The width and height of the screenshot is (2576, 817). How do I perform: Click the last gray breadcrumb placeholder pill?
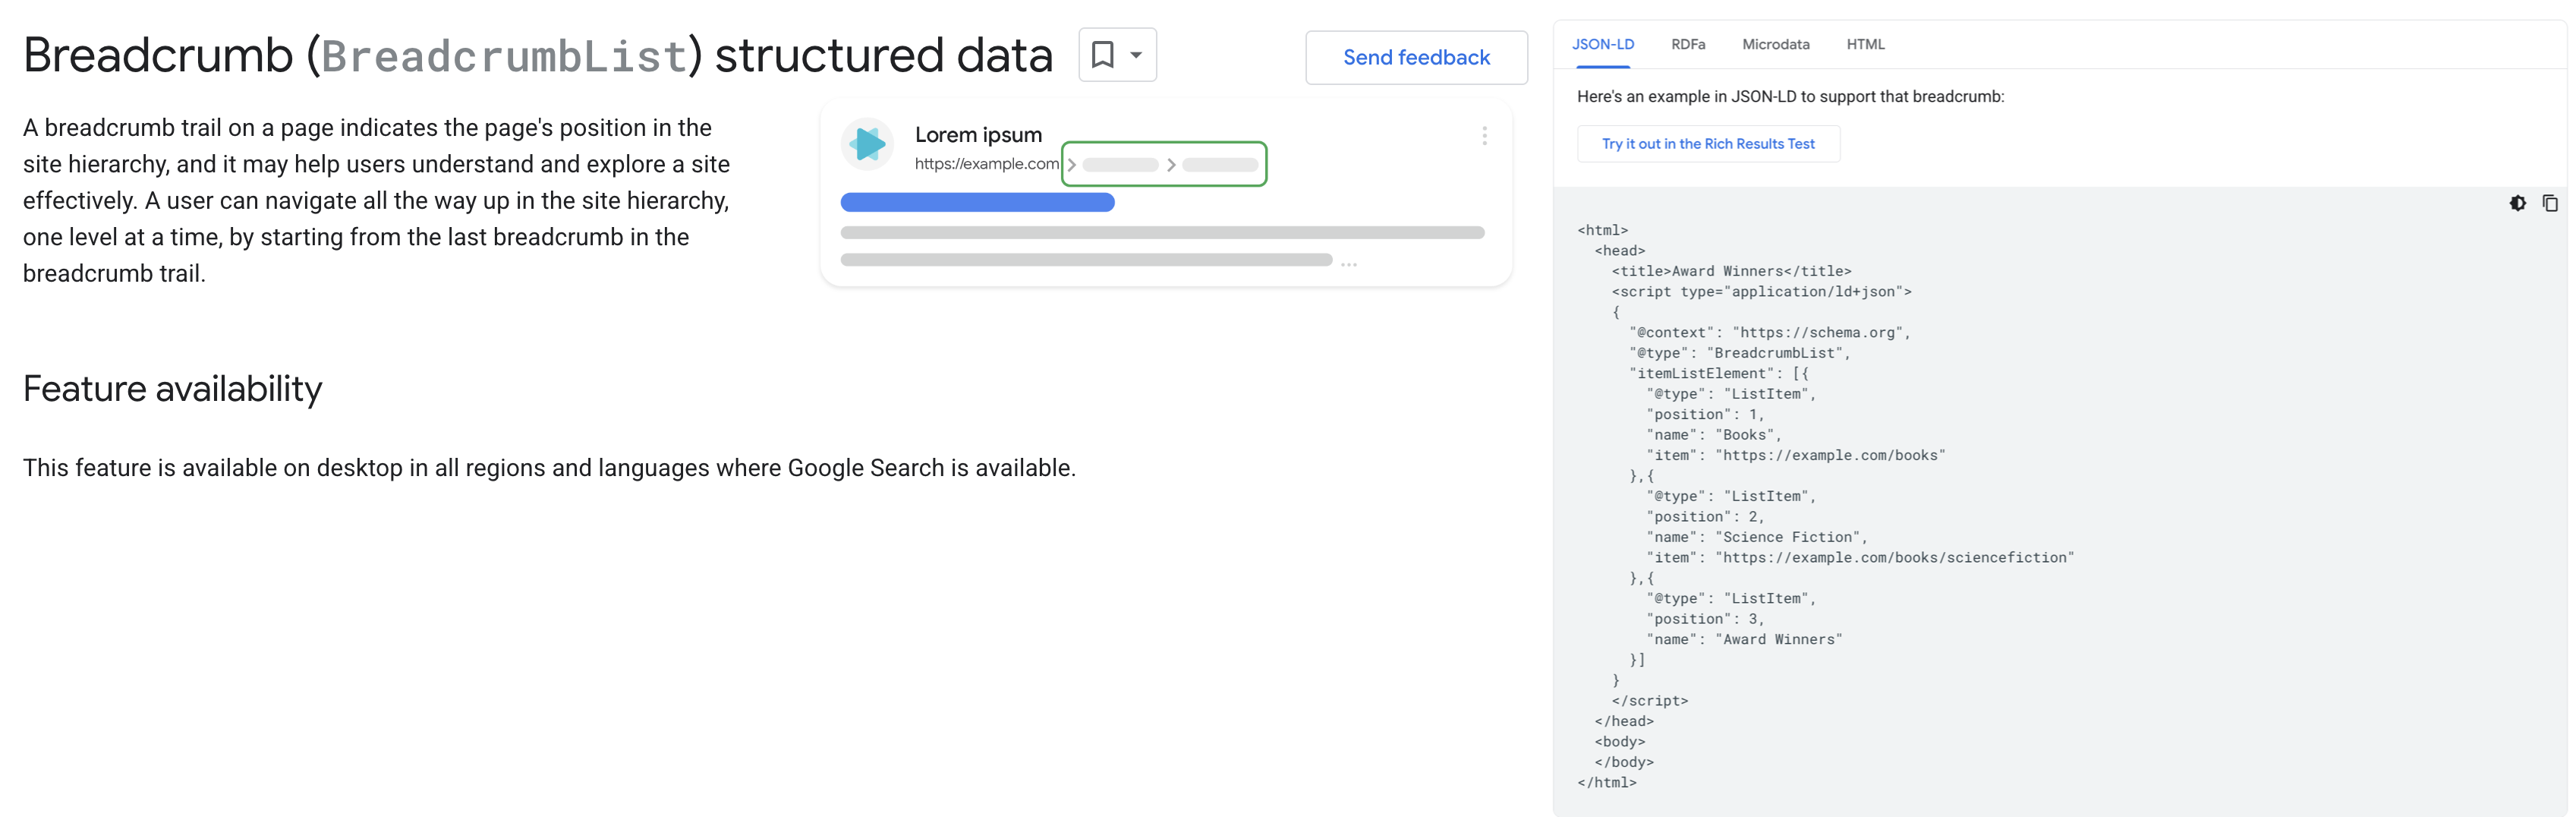(x=1220, y=165)
